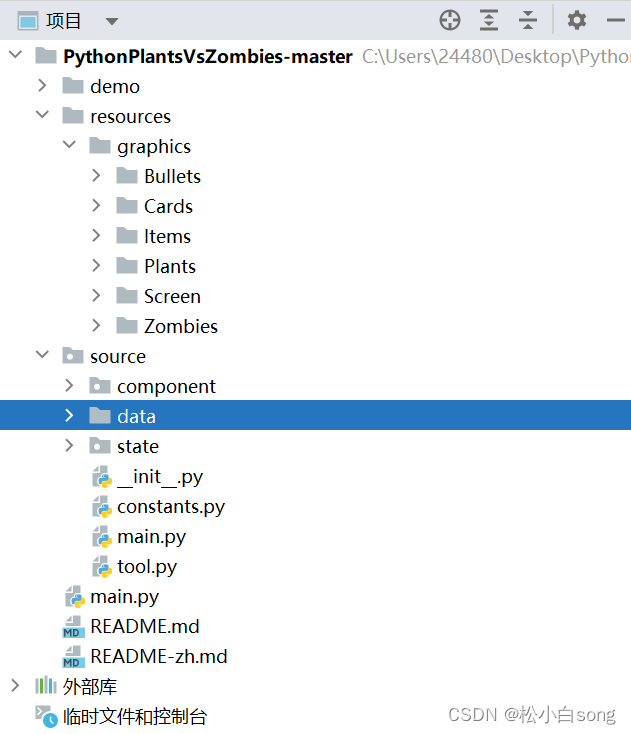The width and height of the screenshot is (631, 734).
Task: Collapse the resources folder chevron
Action: [42, 115]
